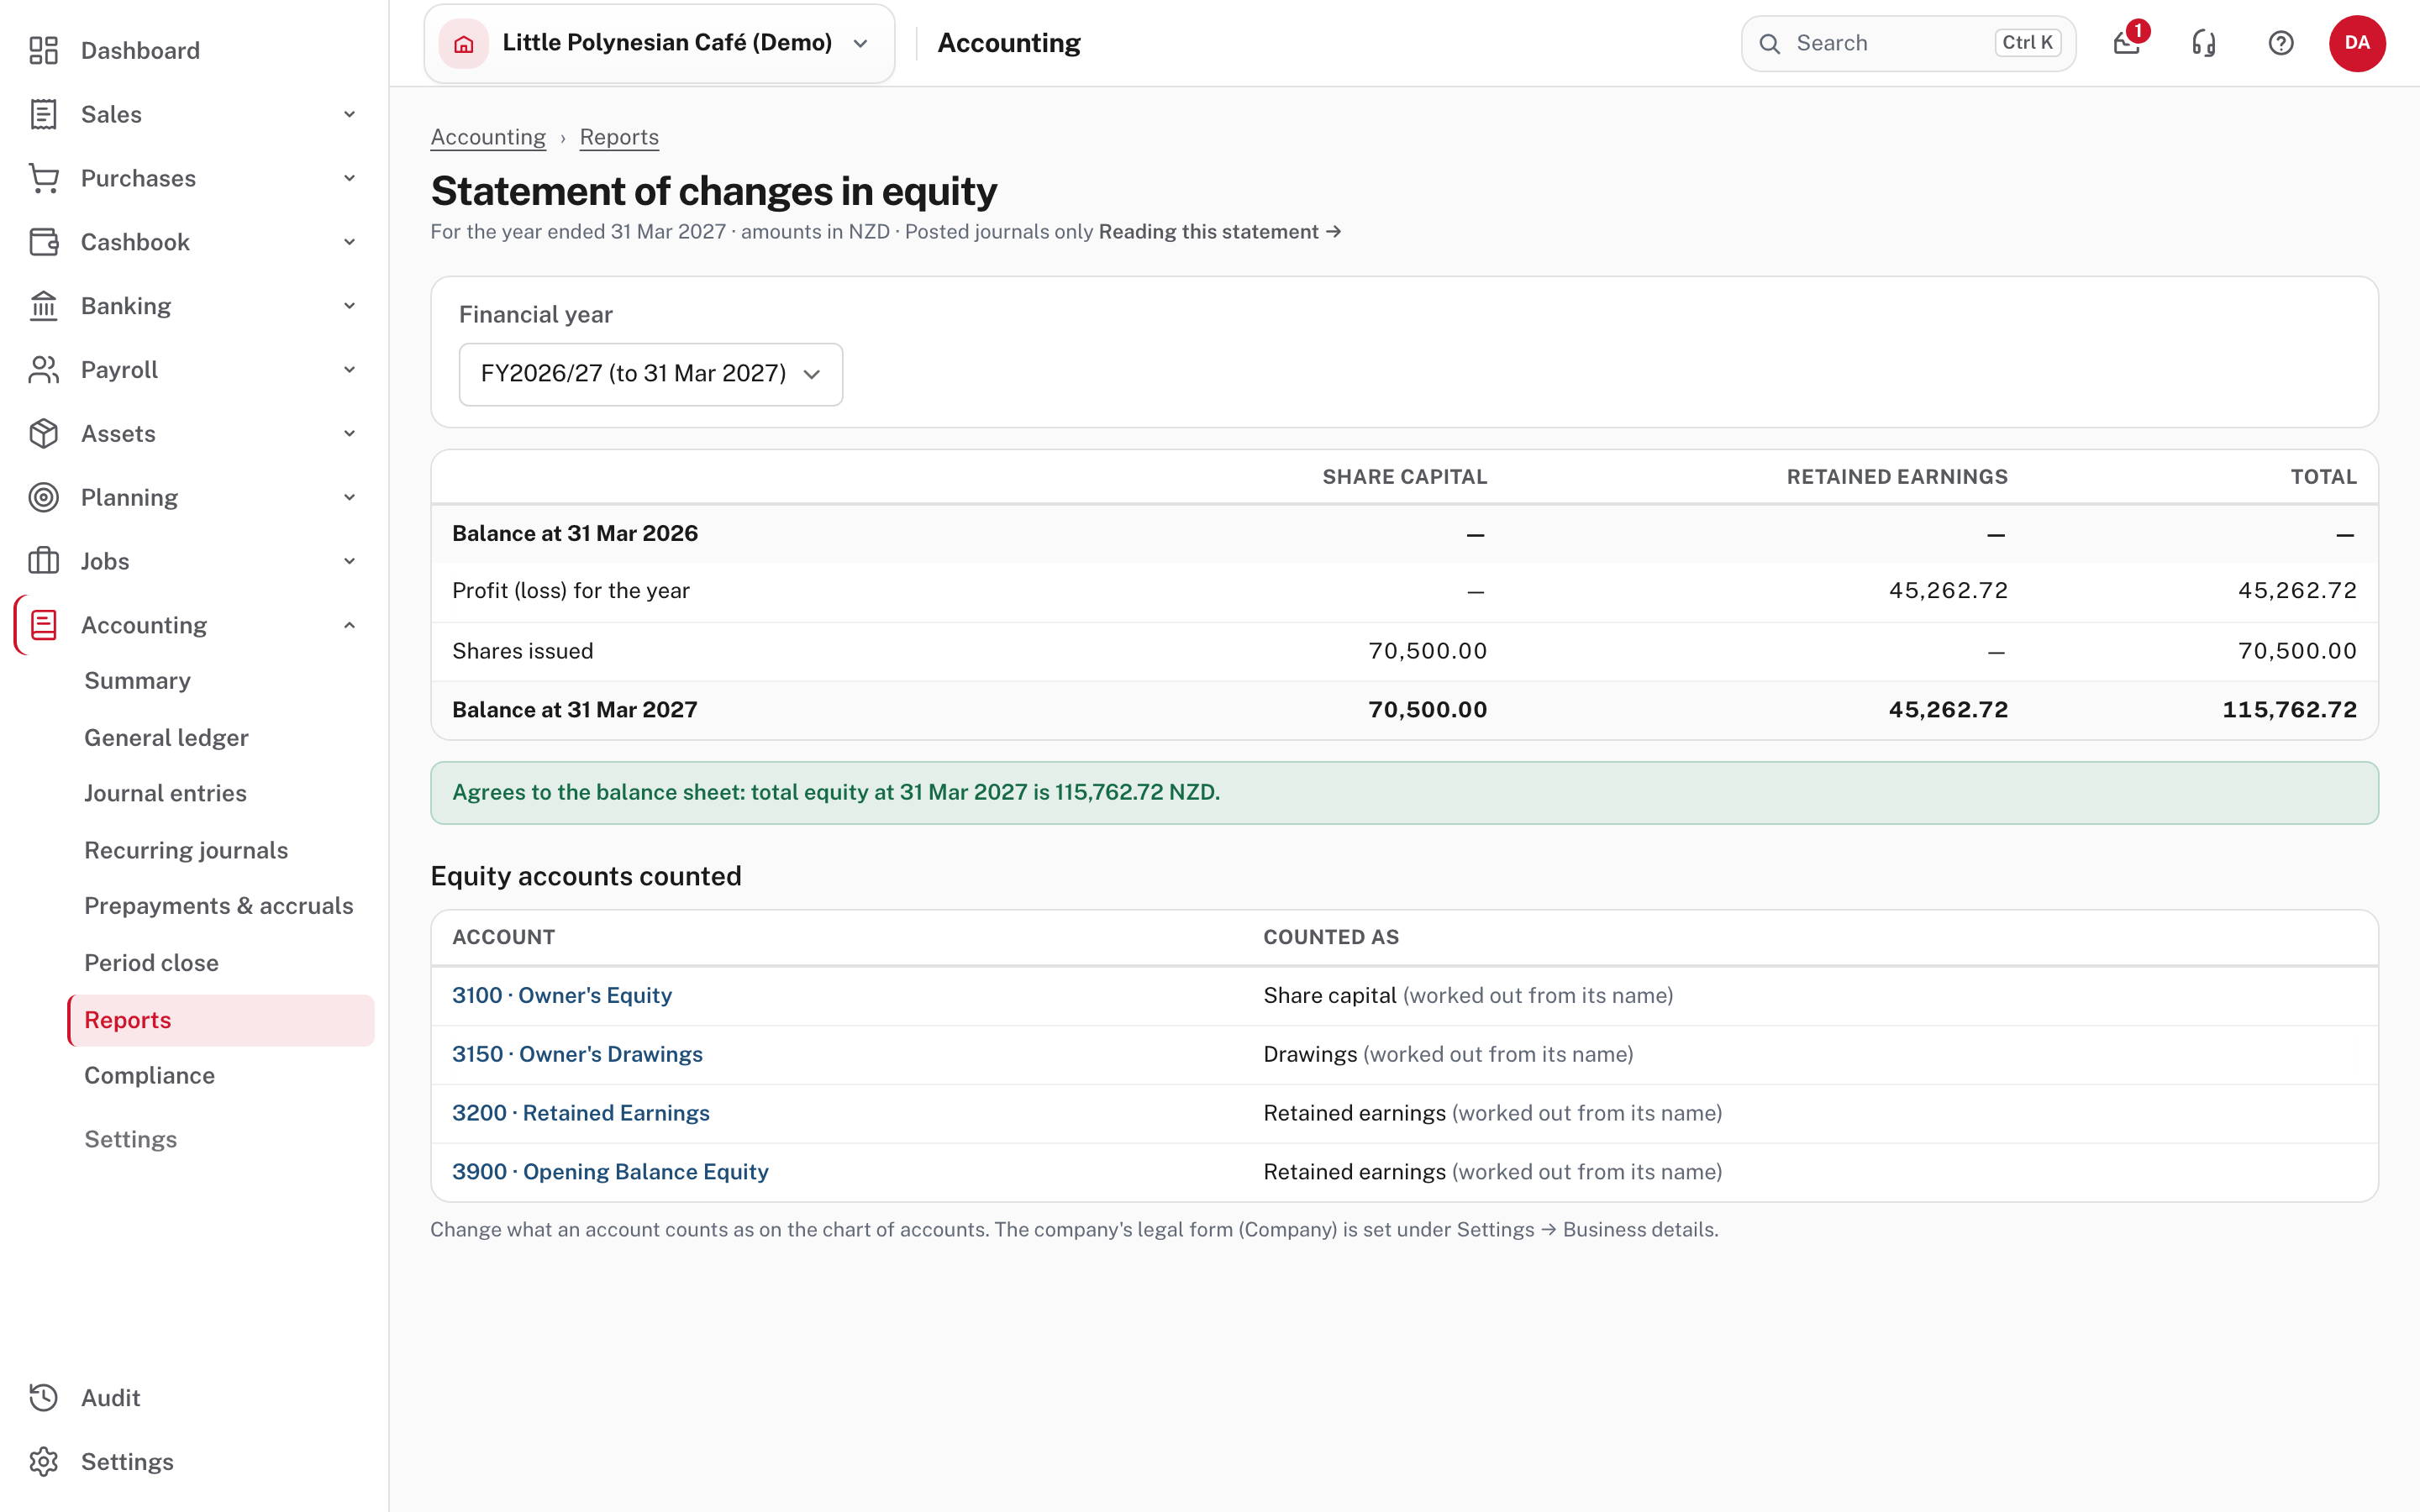Click the Purchases cart icon
Screen dimensions: 2420x1512
pyautogui.click(x=43, y=178)
